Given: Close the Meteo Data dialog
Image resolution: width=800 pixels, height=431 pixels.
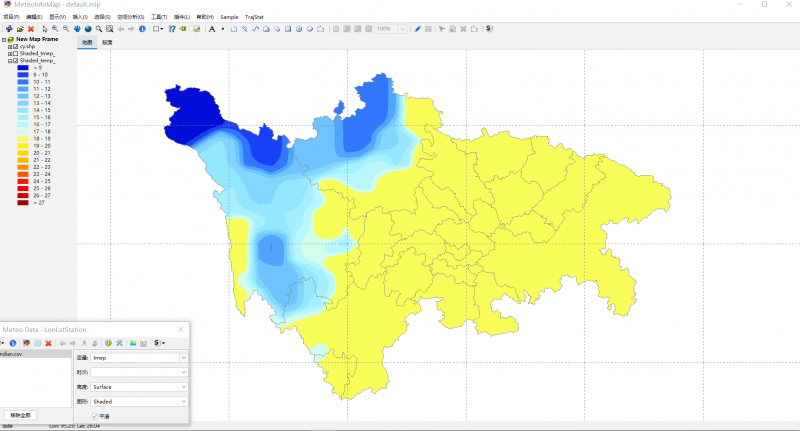Looking at the screenshot, I should (x=180, y=328).
